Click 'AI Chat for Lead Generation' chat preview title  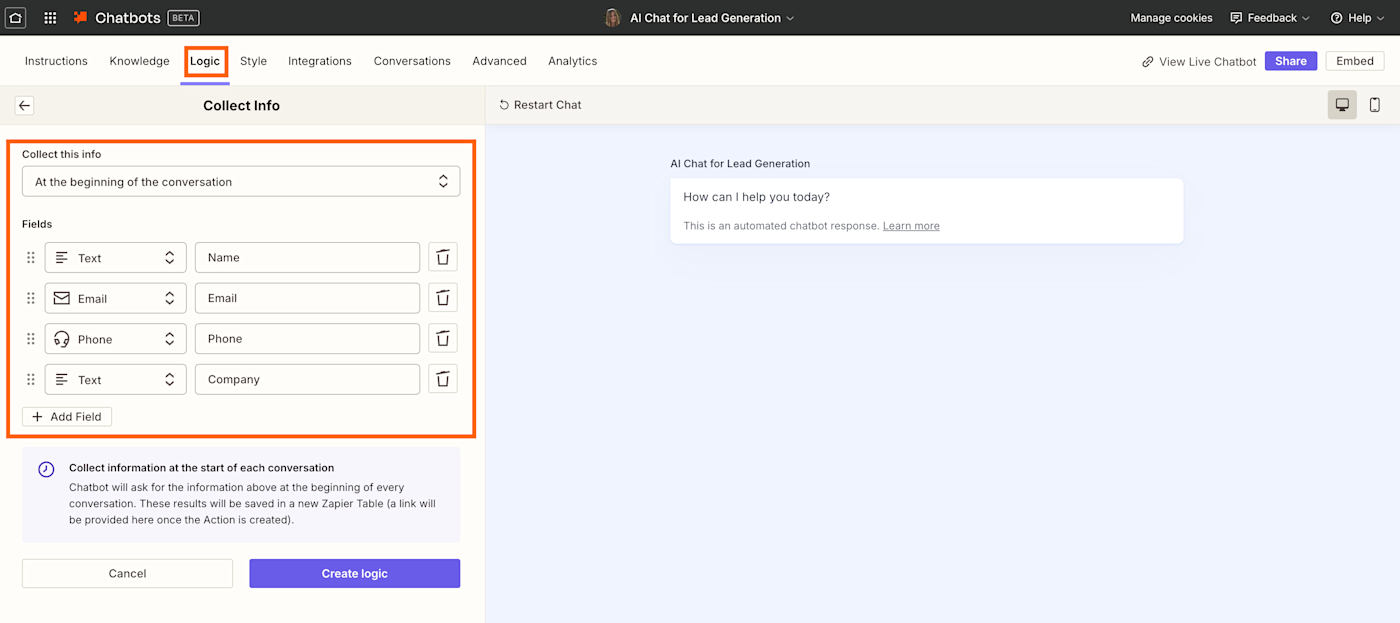click(740, 163)
